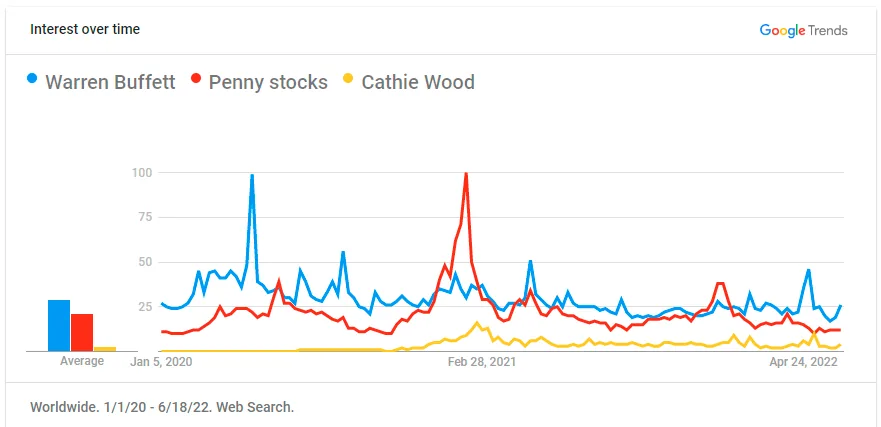The height and width of the screenshot is (427, 881).
Task: Click the Average label under bars
Action: click(82, 361)
